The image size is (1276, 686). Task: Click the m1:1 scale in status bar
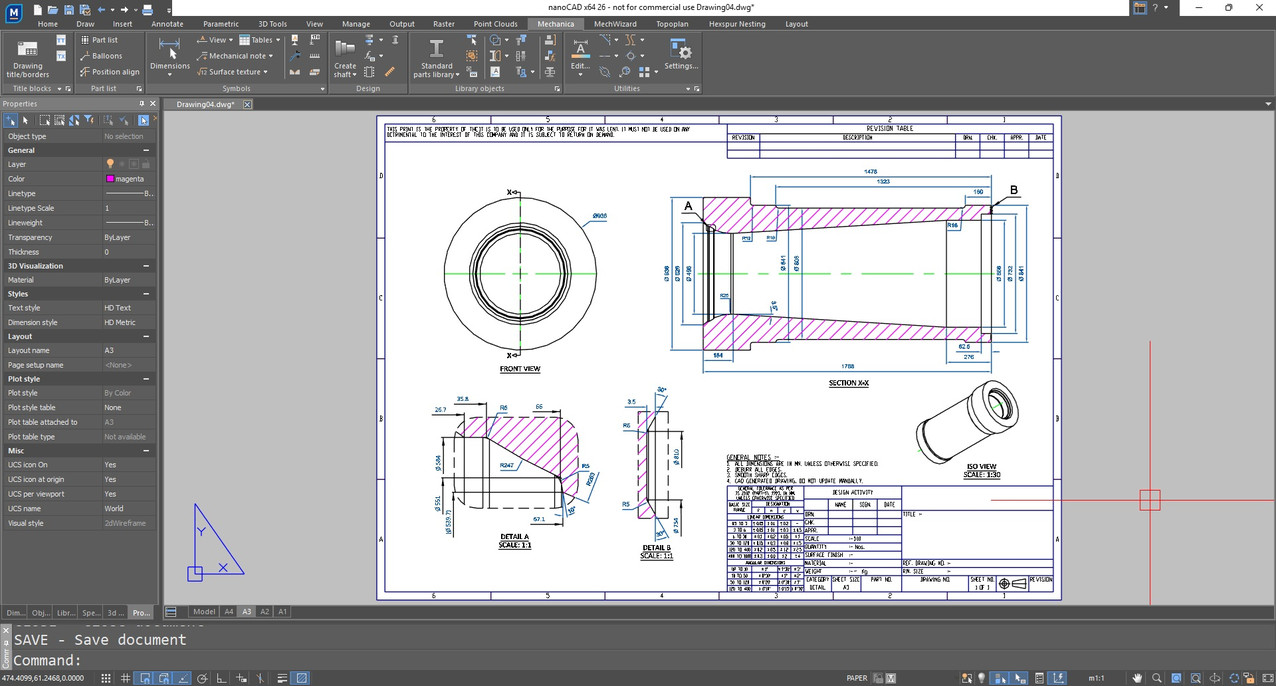pos(1097,678)
